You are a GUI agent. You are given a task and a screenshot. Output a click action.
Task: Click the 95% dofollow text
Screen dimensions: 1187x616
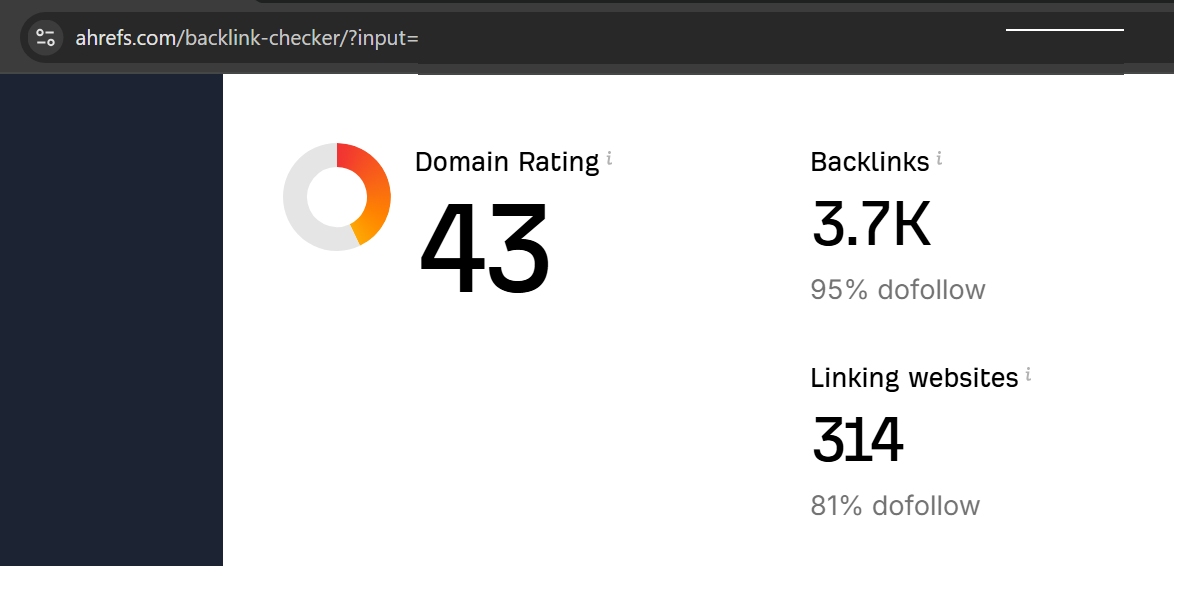(x=898, y=290)
